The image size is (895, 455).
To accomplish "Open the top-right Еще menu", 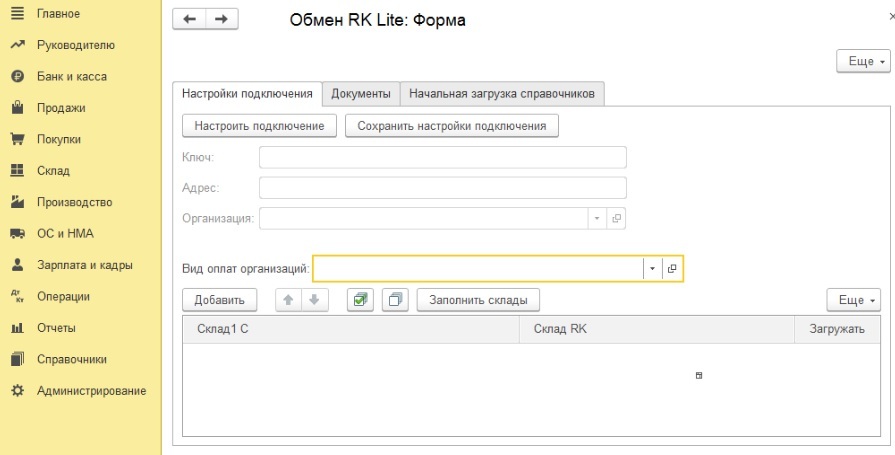I will (x=862, y=62).
